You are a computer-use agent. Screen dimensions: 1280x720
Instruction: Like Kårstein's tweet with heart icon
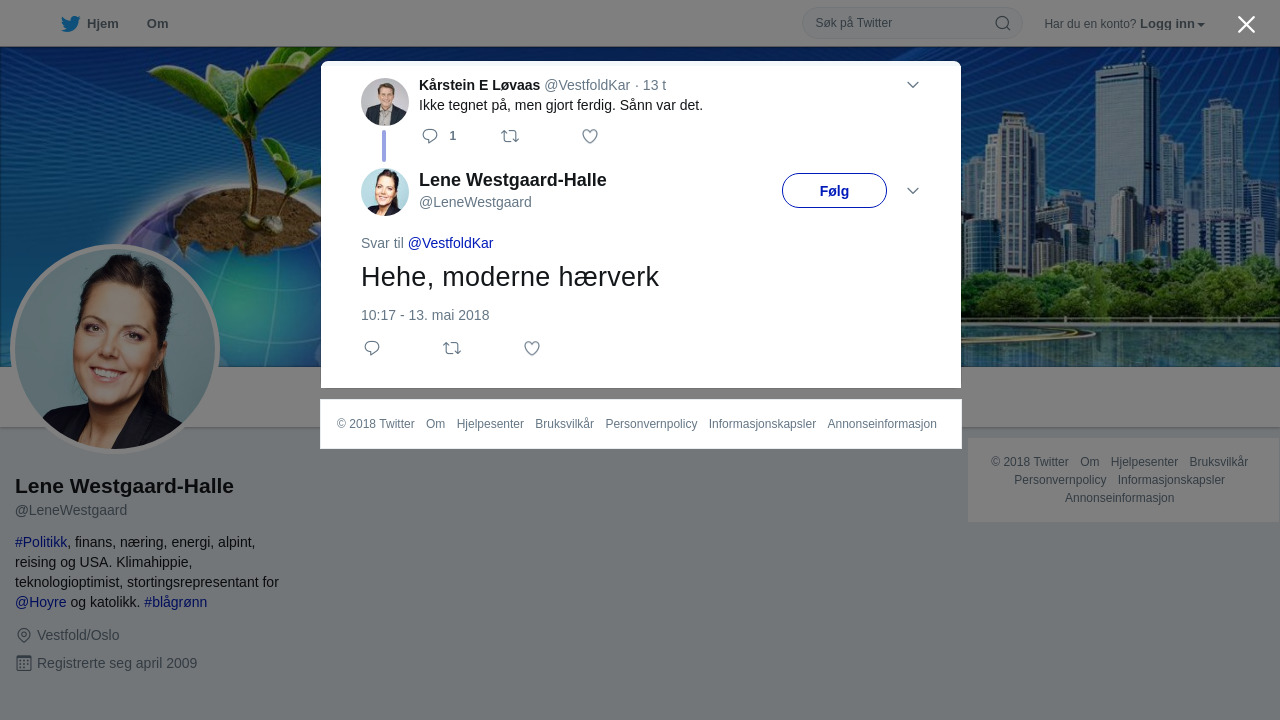[590, 136]
